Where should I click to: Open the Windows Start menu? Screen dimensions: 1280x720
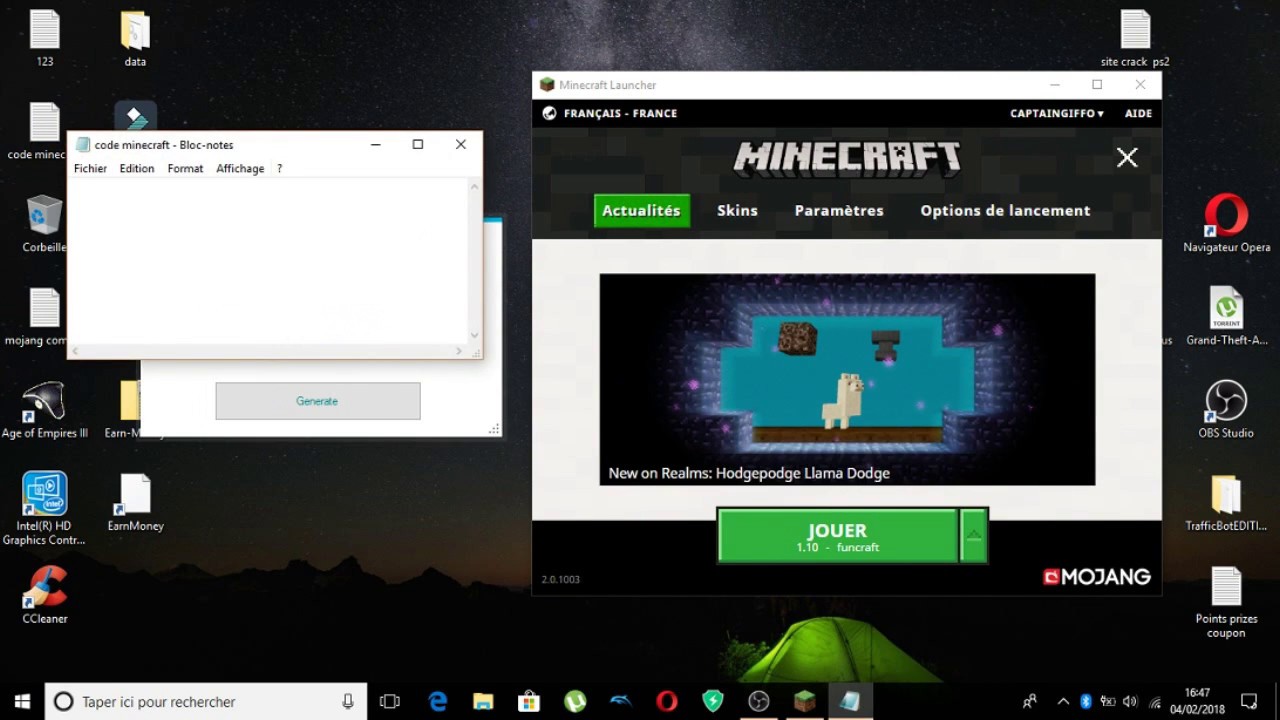[22, 702]
